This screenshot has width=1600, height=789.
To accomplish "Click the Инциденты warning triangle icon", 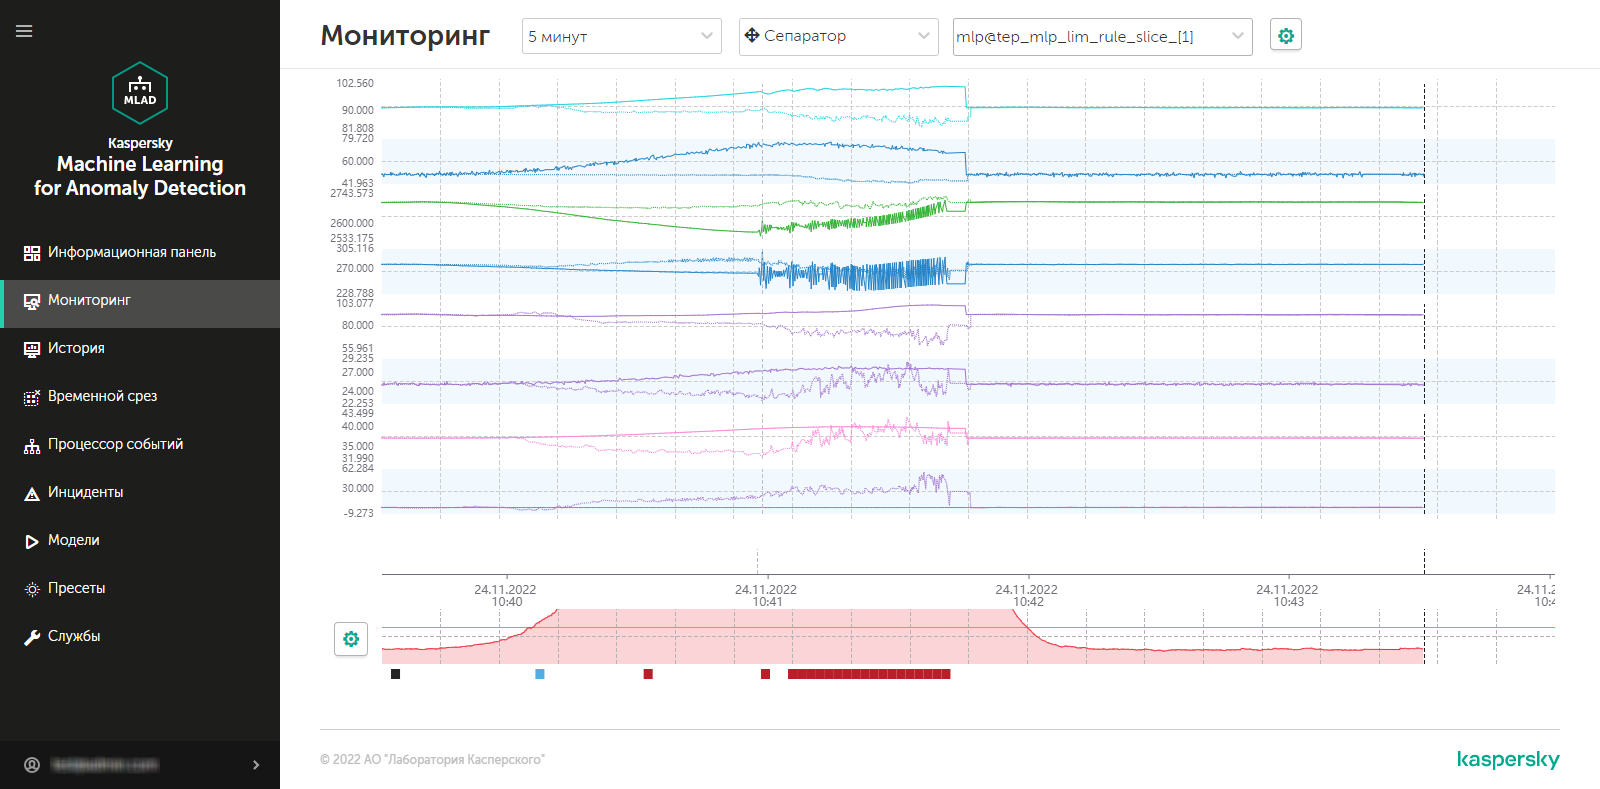I will pyautogui.click(x=32, y=493).
